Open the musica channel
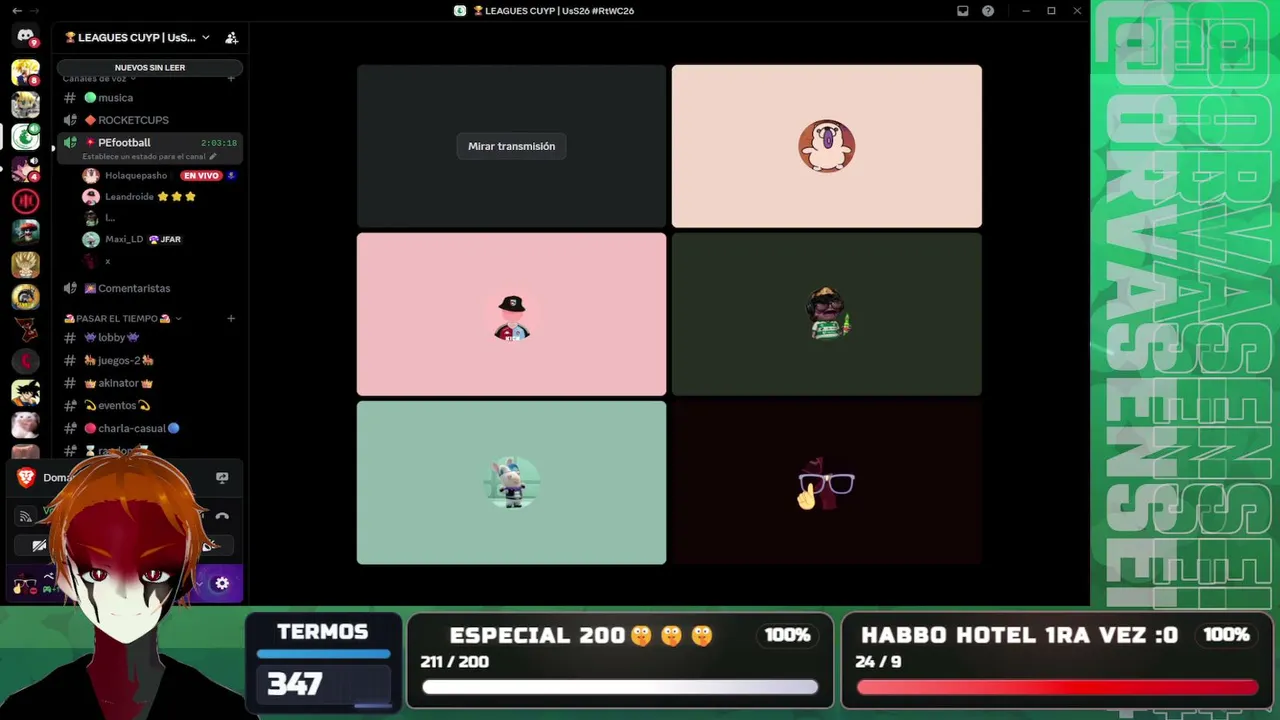This screenshot has width=1280, height=720. (x=150, y=97)
